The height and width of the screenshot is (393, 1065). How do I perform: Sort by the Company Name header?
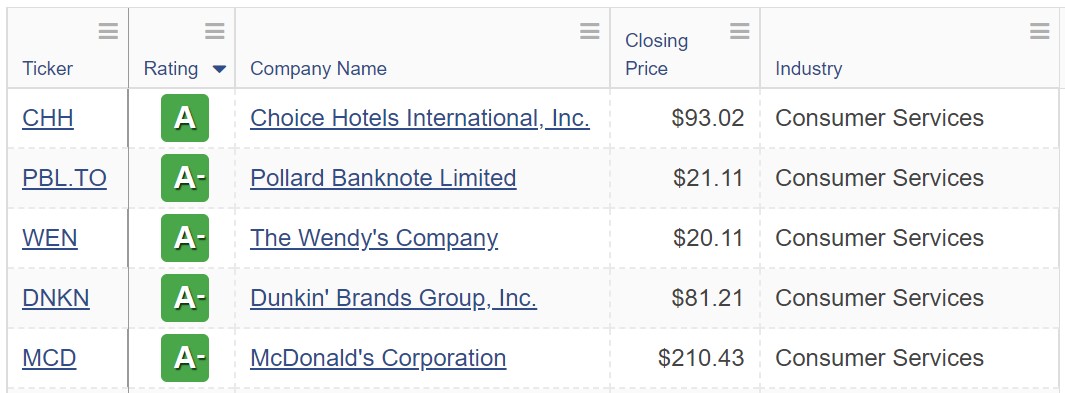[319, 69]
